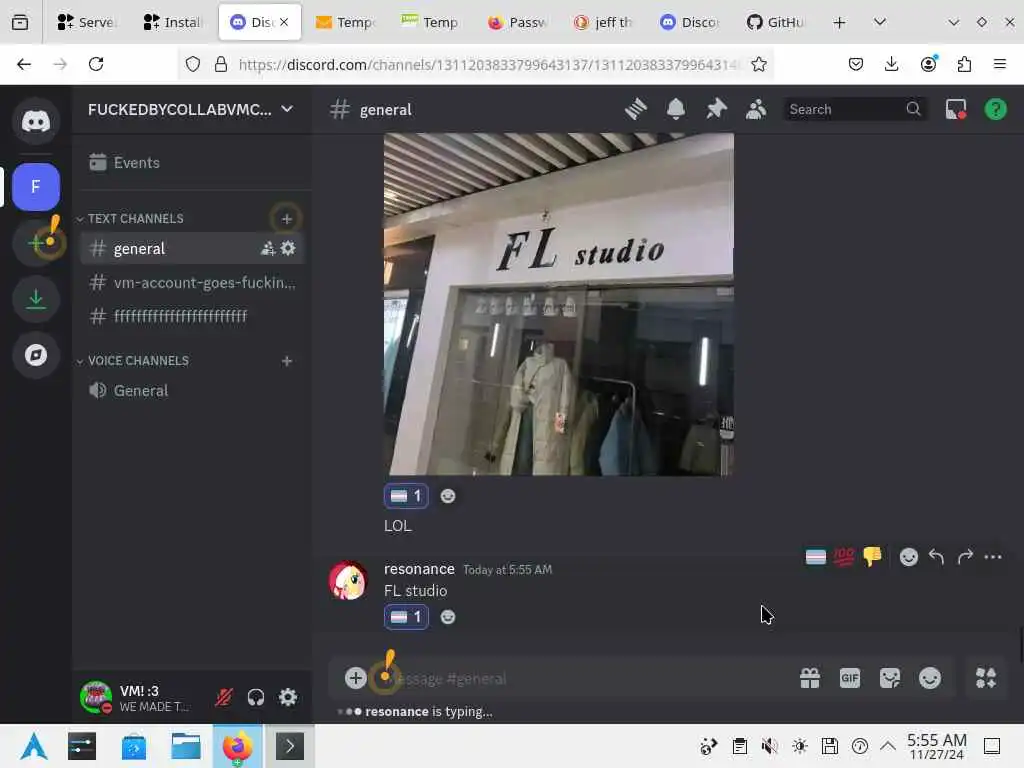The width and height of the screenshot is (1024, 768).
Task: Open Nitro gift icon
Action: [810, 678]
